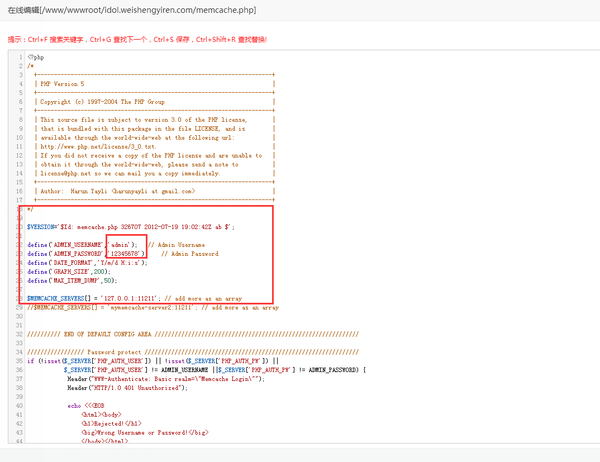Click the 'that is bundled with this package' line

pyautogui.click(x=143, y=129)
